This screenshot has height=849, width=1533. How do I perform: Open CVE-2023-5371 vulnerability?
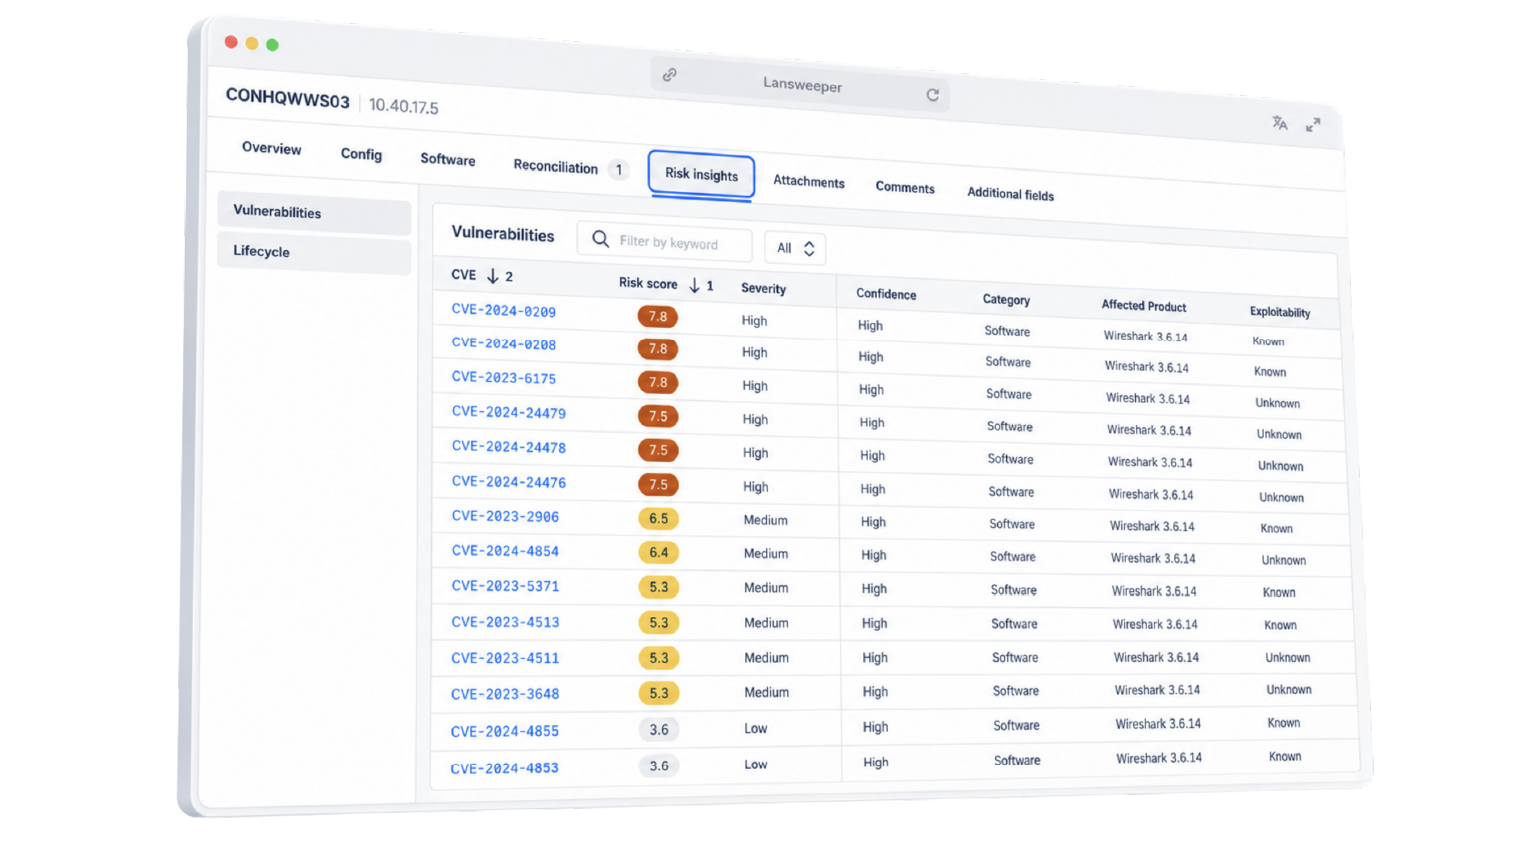505,586
